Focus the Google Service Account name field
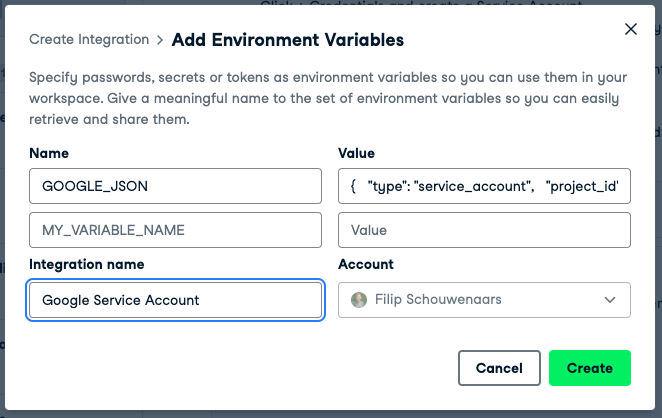The image size is (662, 418). click(176, 300)
